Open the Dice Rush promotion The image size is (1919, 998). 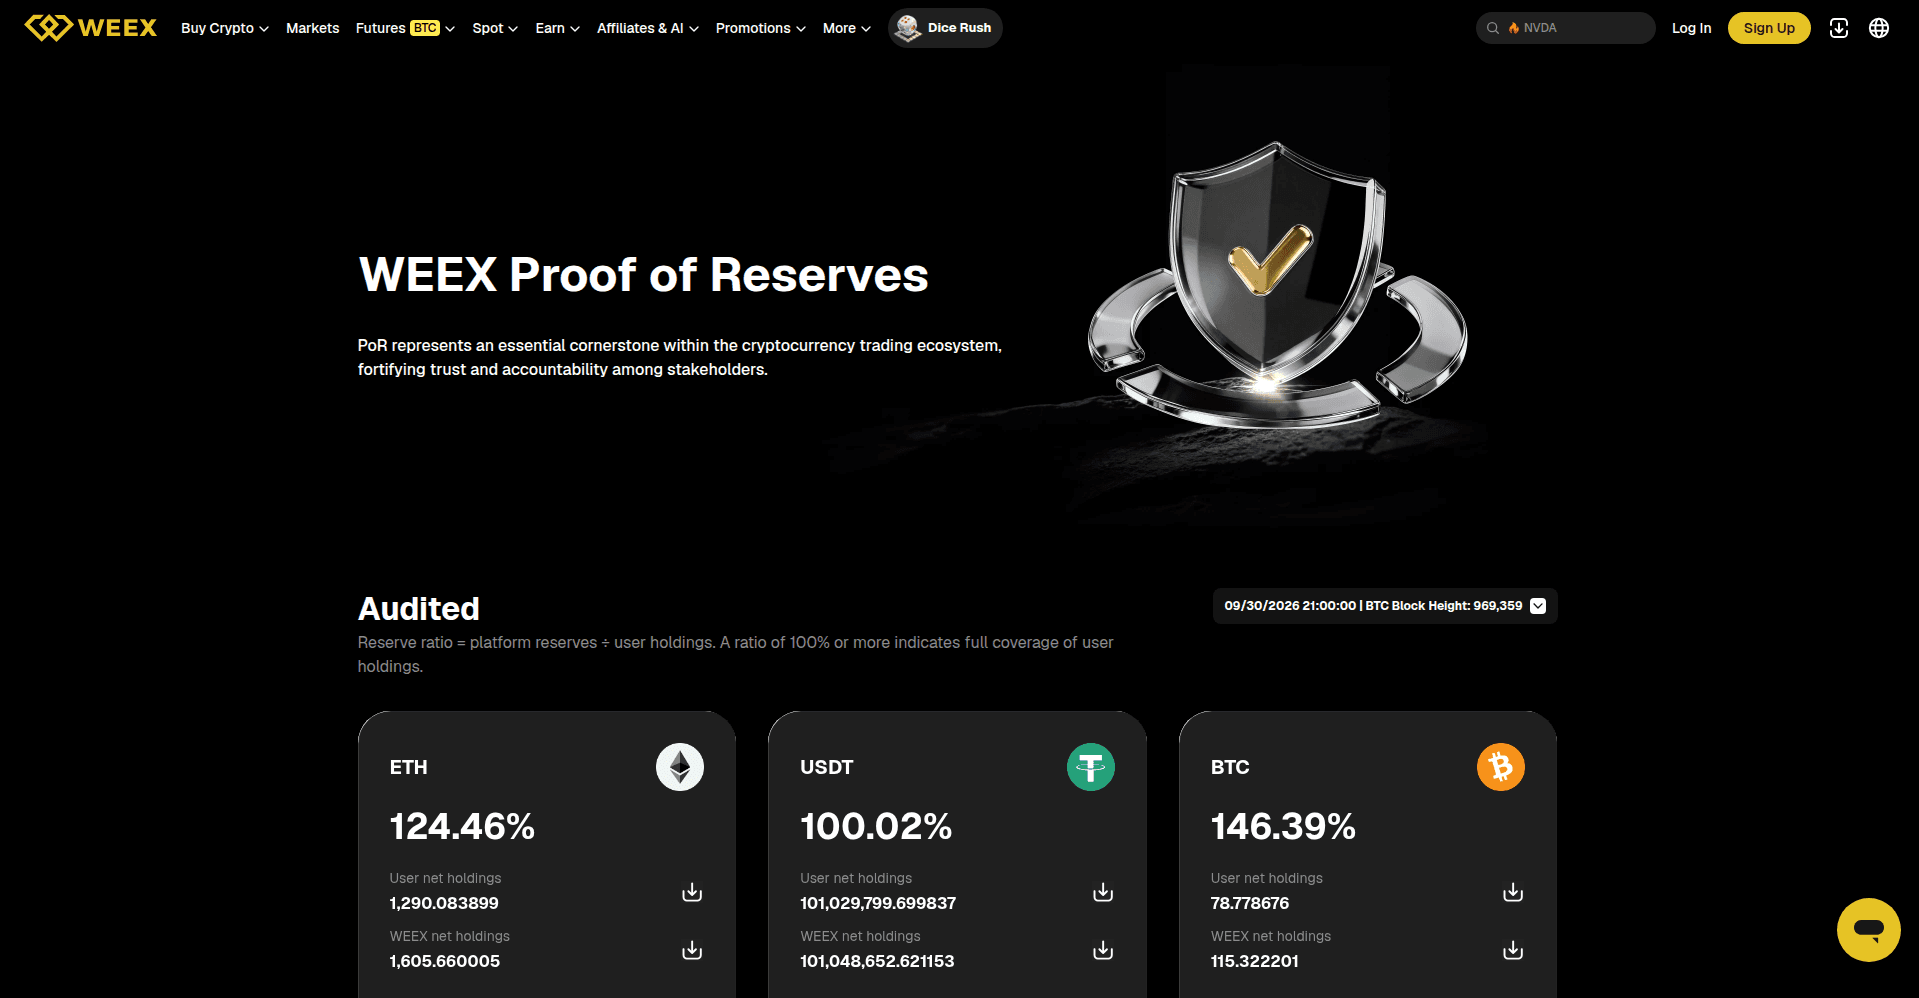pyautogui.click(x=945, y=28)
